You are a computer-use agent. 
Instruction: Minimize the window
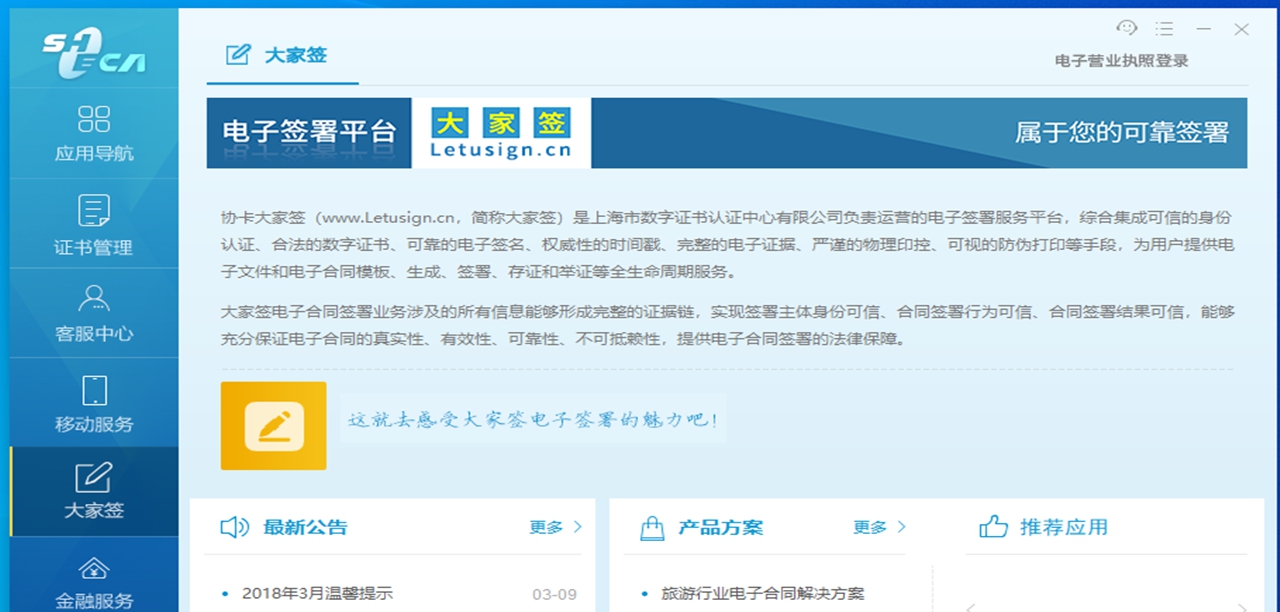click(1204, 29)
